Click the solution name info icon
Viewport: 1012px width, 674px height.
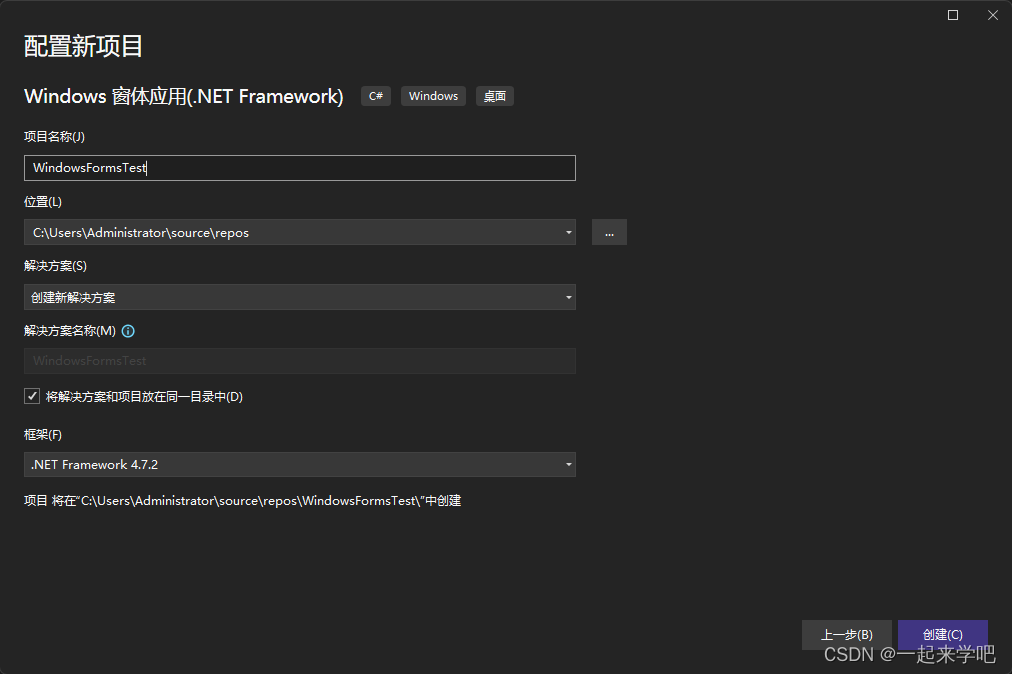pyautogui.click(x=128, y=331)
